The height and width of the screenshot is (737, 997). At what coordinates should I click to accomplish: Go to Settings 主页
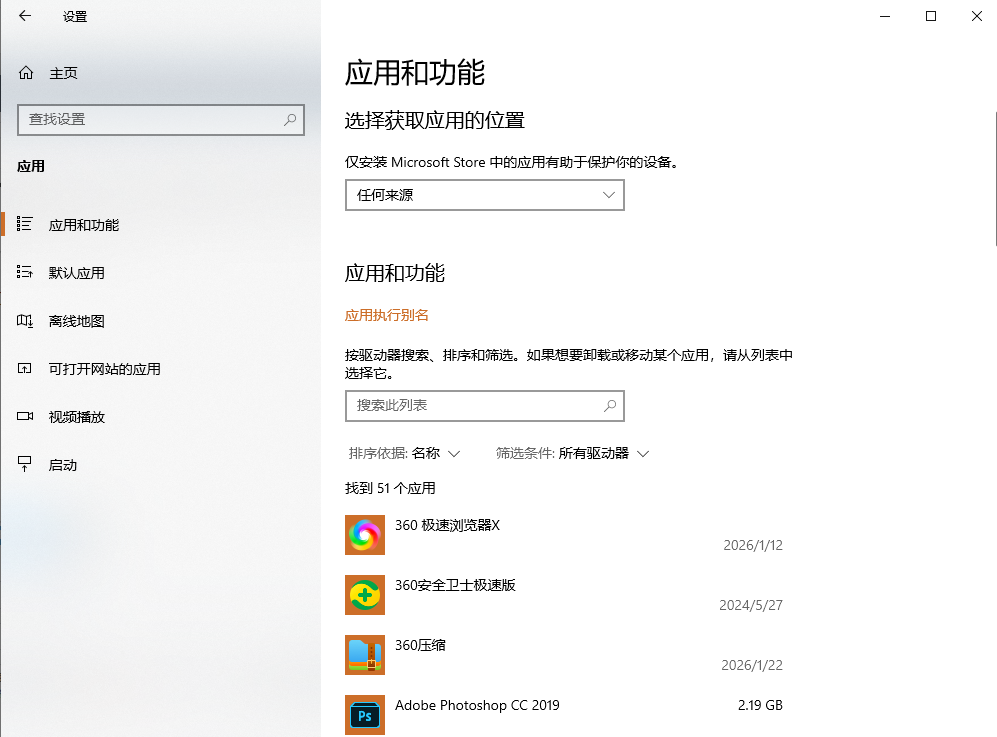tap(52, 72)
